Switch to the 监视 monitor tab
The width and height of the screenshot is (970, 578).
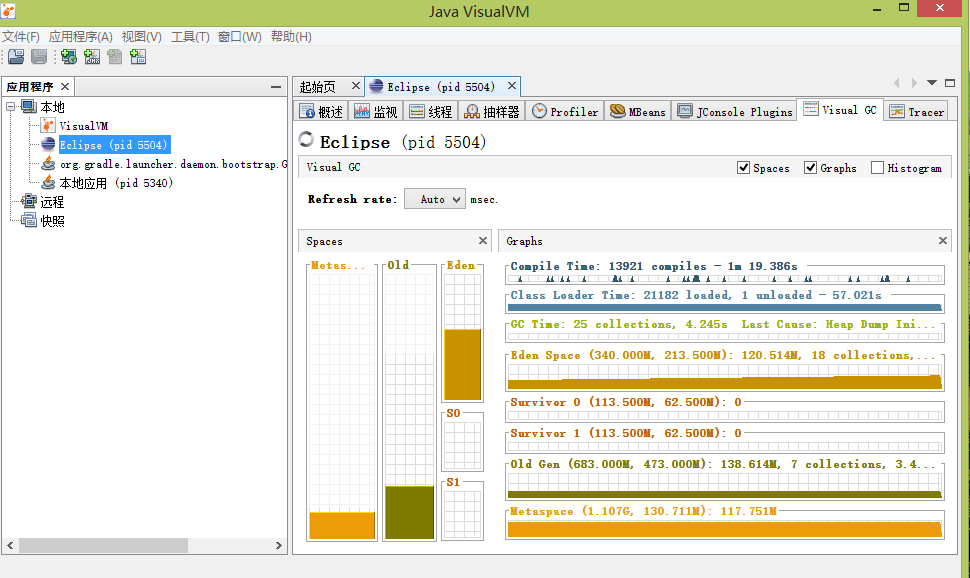click(x=376, y=111)
